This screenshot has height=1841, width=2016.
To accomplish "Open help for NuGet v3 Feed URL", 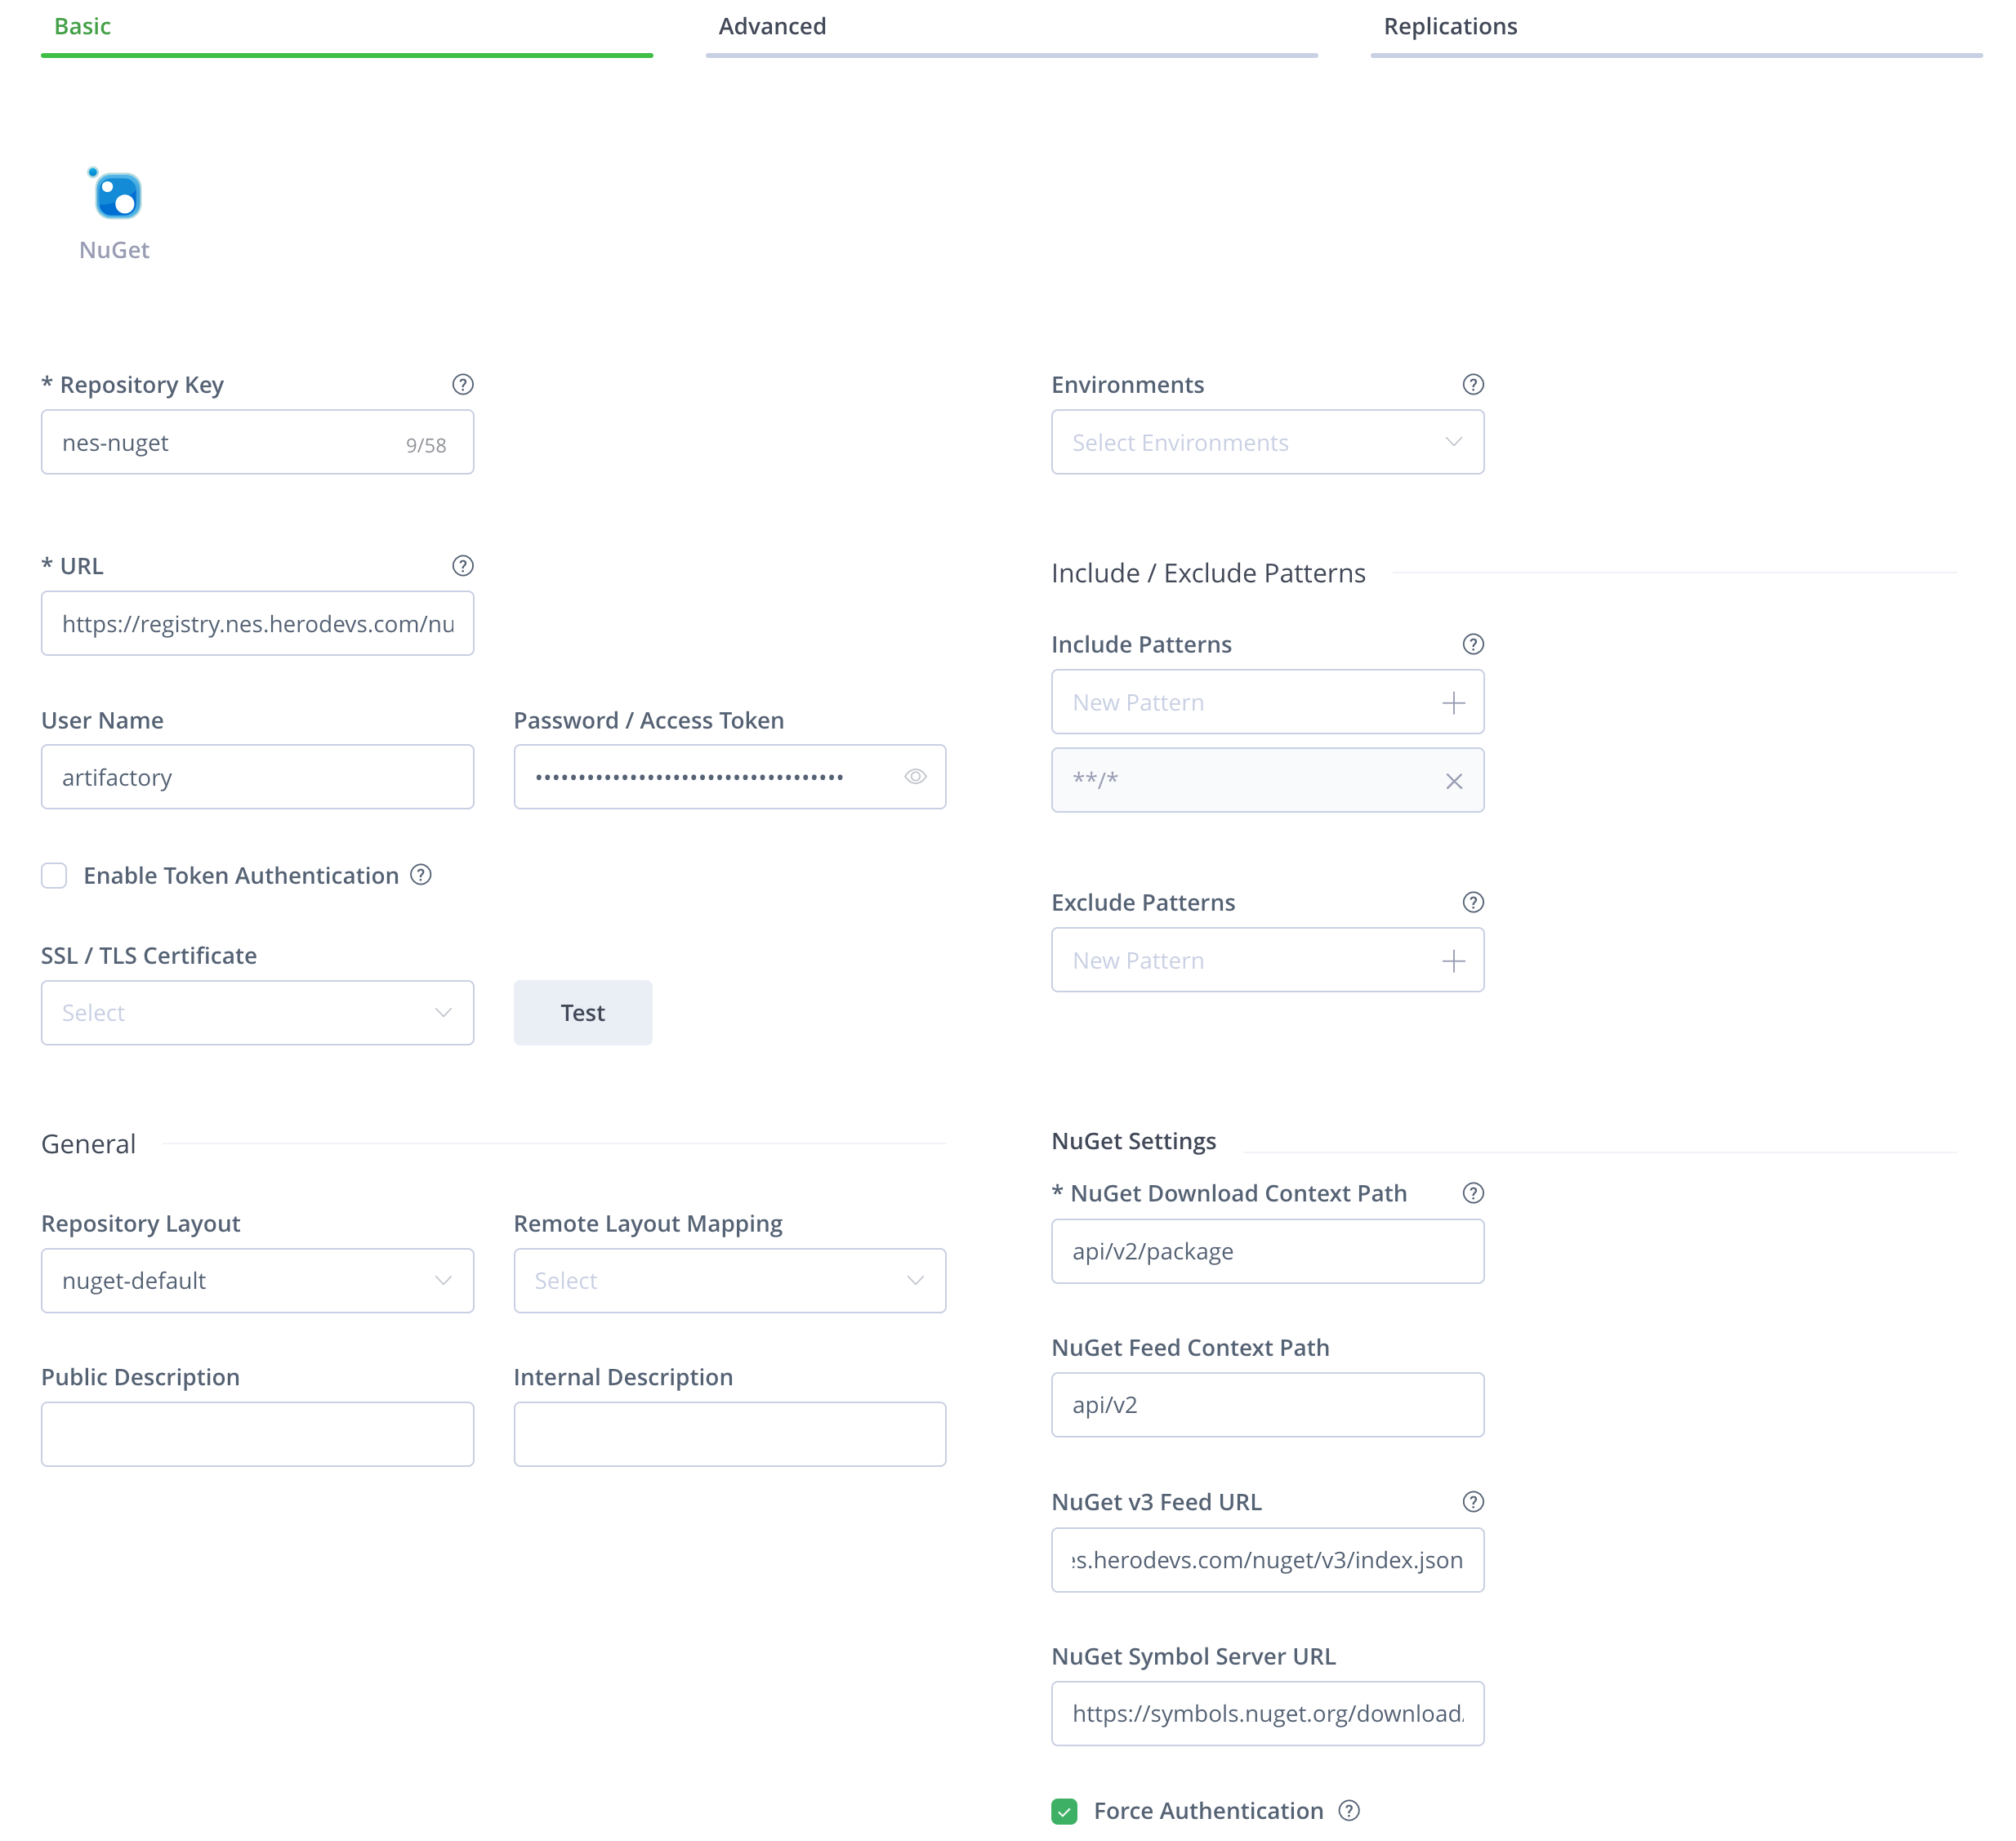I will tap(1472, 1501).
